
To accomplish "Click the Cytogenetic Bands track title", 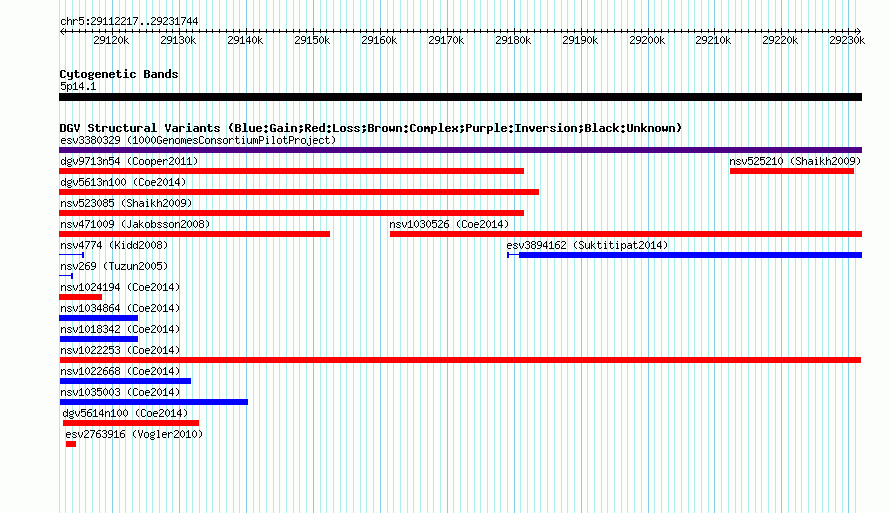I will click(x=119, y=74).
